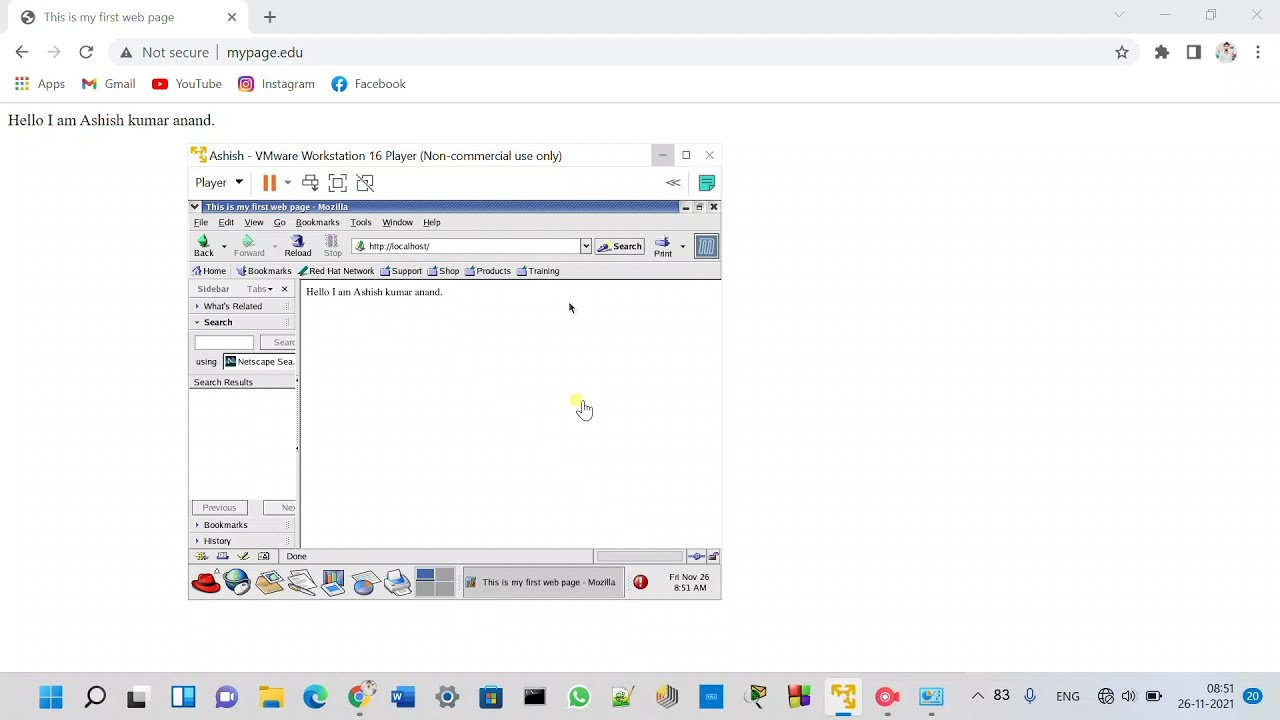Open Player dropdown menu in VMware
The height and width of the screenshot is (720, 1280).
click(219, 183)
